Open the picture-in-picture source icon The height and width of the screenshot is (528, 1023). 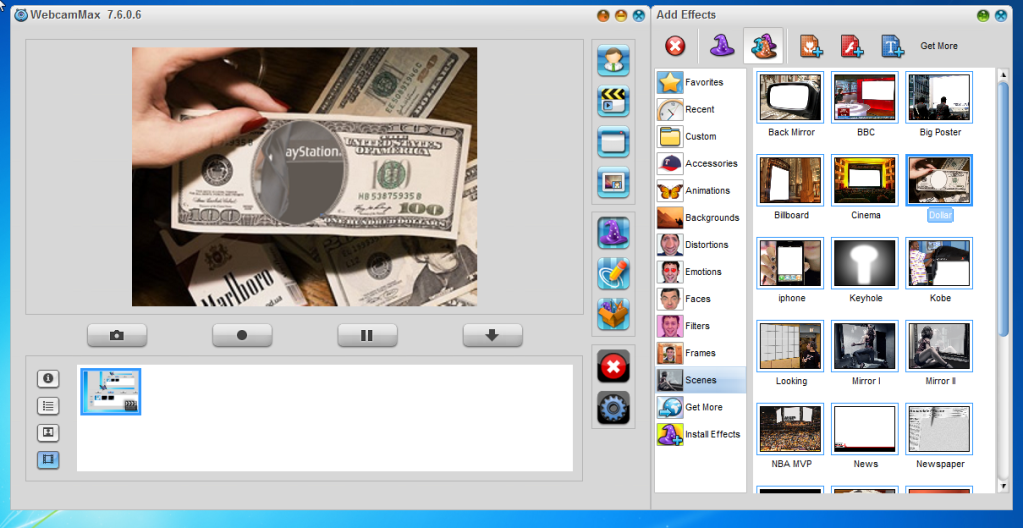[613, 182]
